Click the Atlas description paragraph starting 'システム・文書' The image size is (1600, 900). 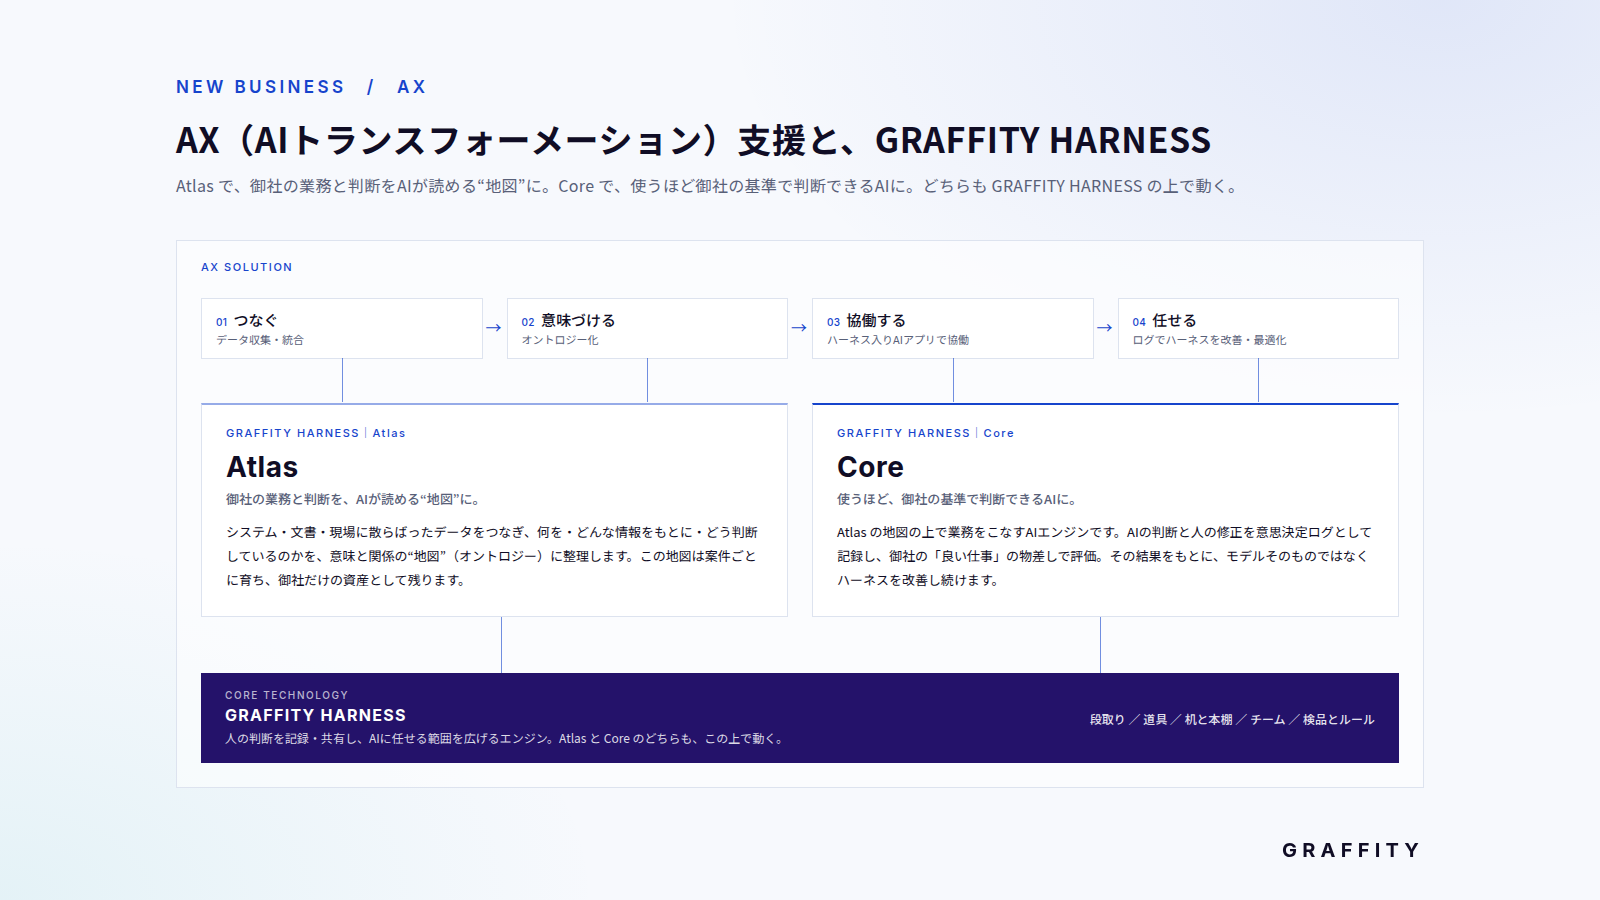(x=492, y=556)
